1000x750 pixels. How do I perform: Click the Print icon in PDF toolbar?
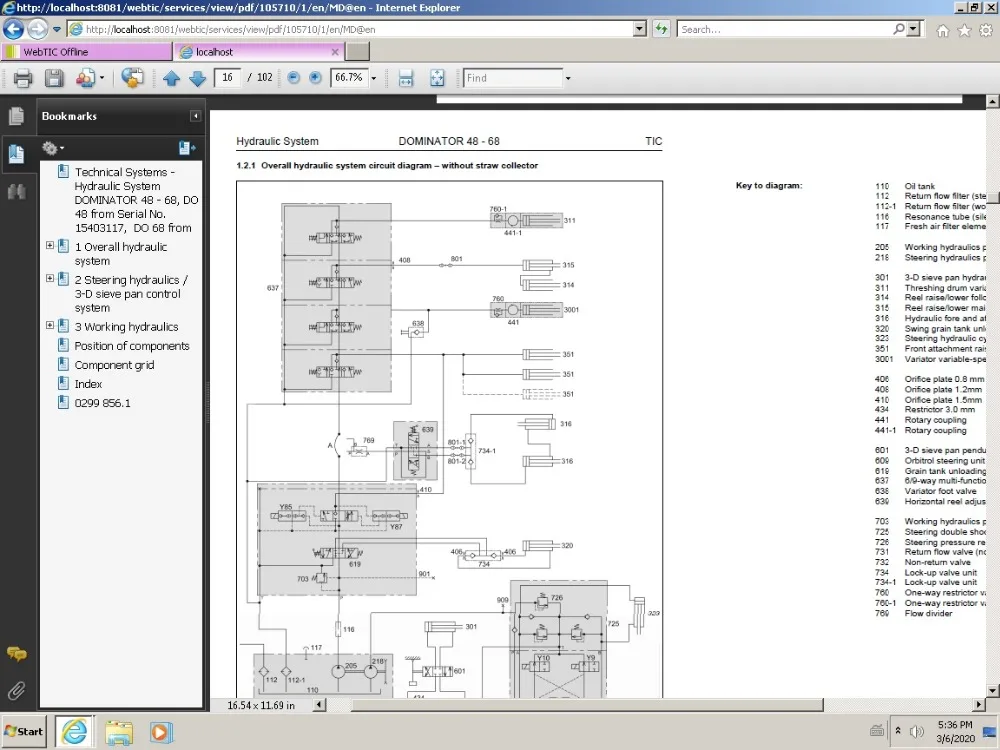23,78
